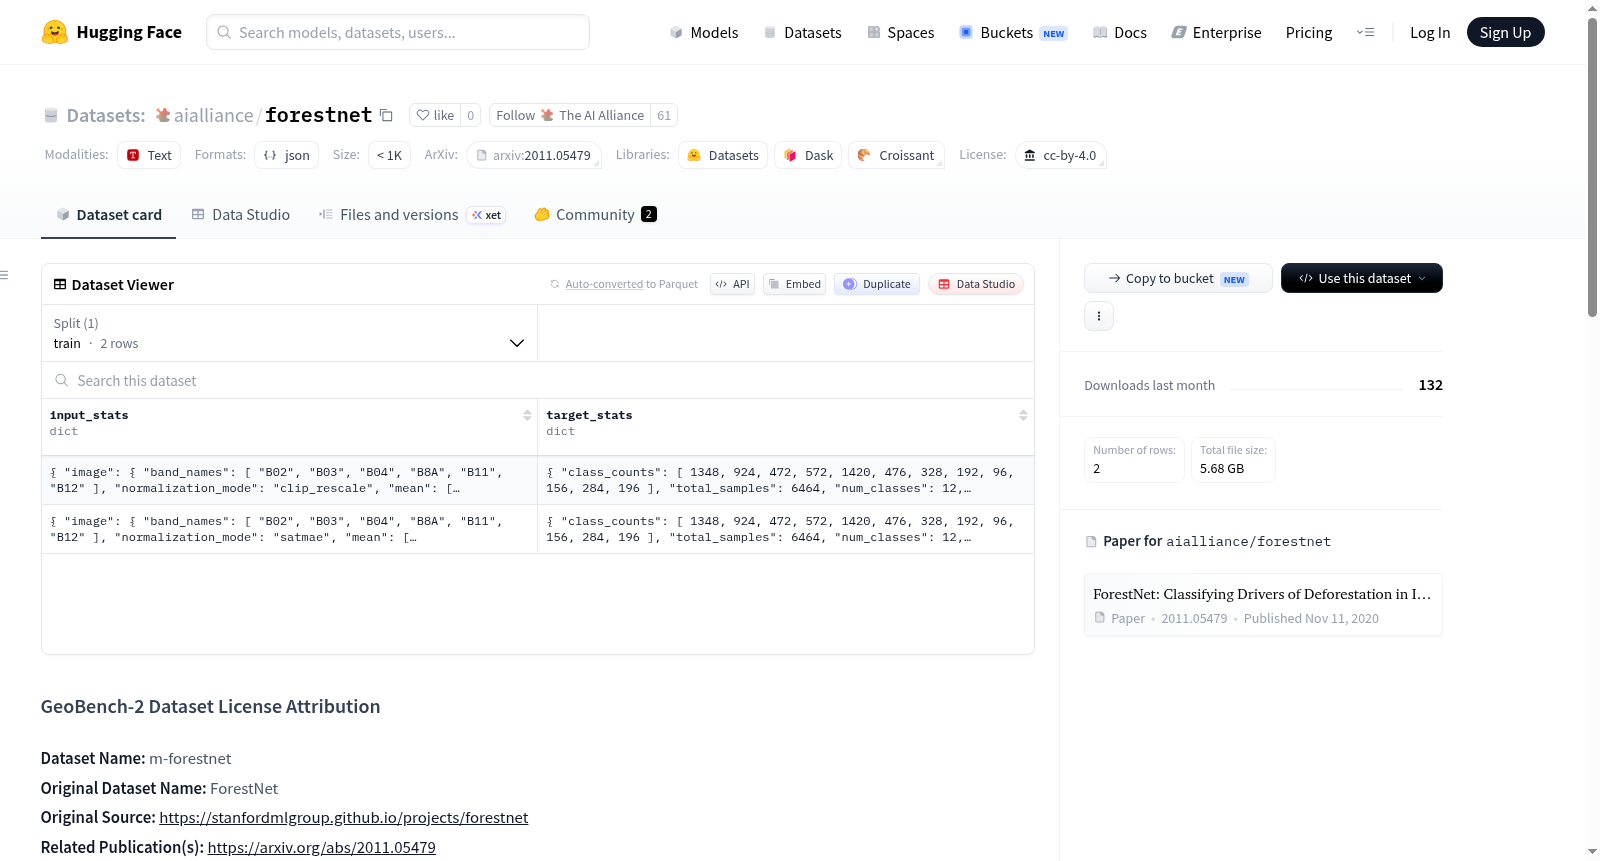Open the arxiv.org/abs/2011.05479 publication link
This screenshot has width=1600, height=861.
322,847
